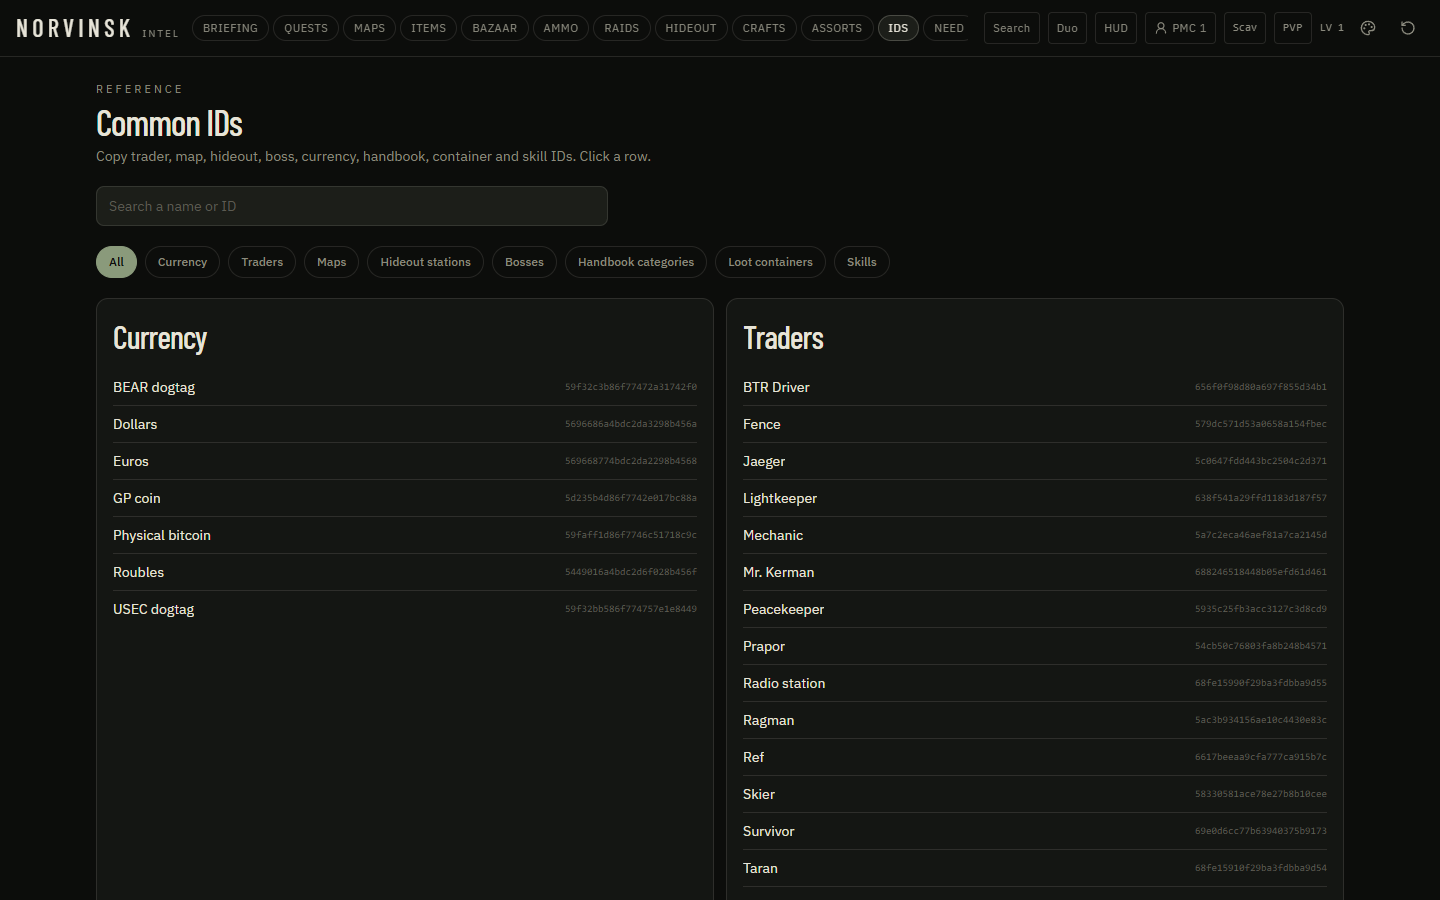1440x900 pixels.
Task: Switch to Scav mode
Action: click(1245, 28)
